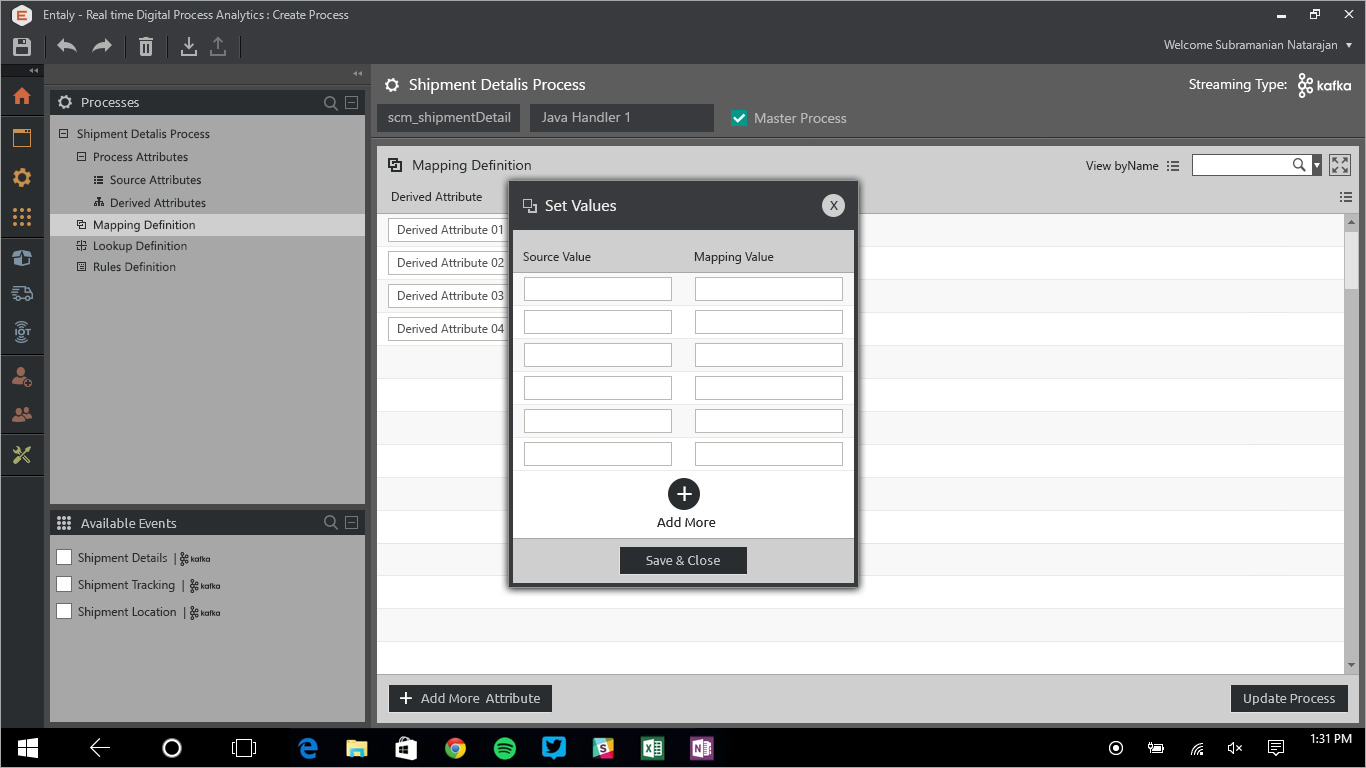The height and width of the screenshot is (768, 1366).
Task: Collapse the Shipment Detalis Process tree node
Action: (x=64, y=134)
